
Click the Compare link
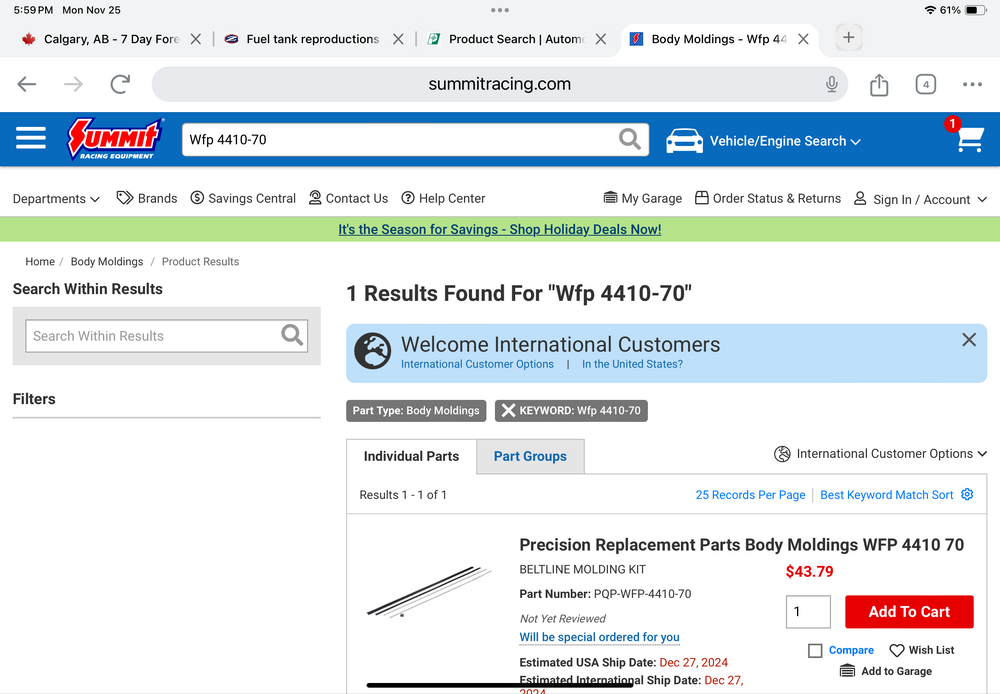pyautogui.click(x=851, y=650)
